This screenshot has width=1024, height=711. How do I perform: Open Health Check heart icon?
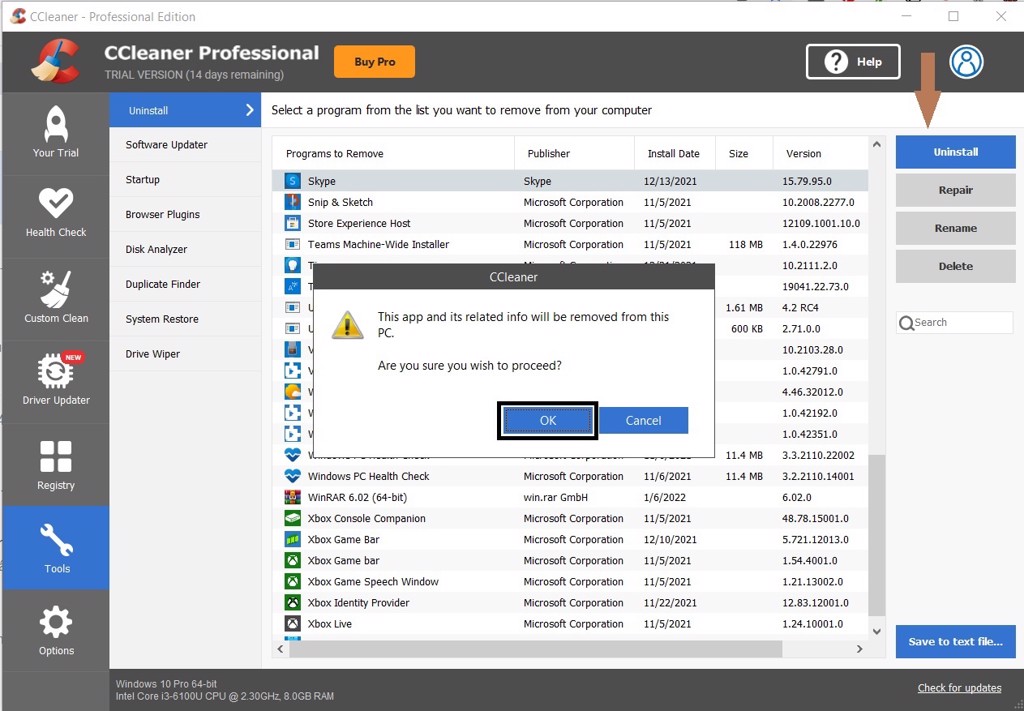(x=56, y=203)
